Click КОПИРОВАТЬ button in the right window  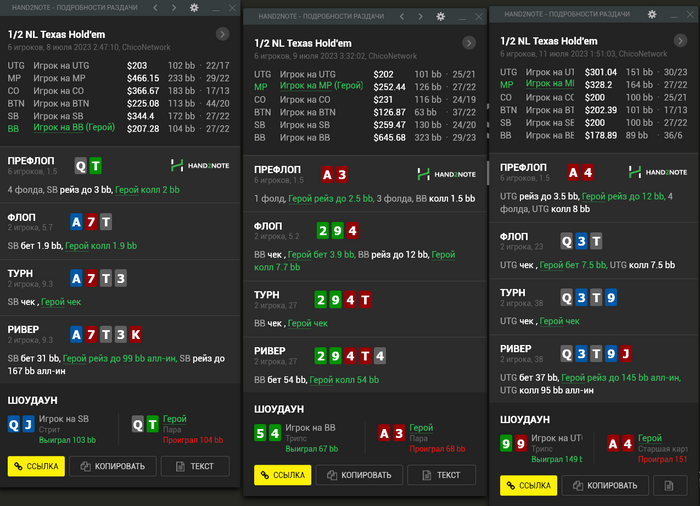point(605,485)
